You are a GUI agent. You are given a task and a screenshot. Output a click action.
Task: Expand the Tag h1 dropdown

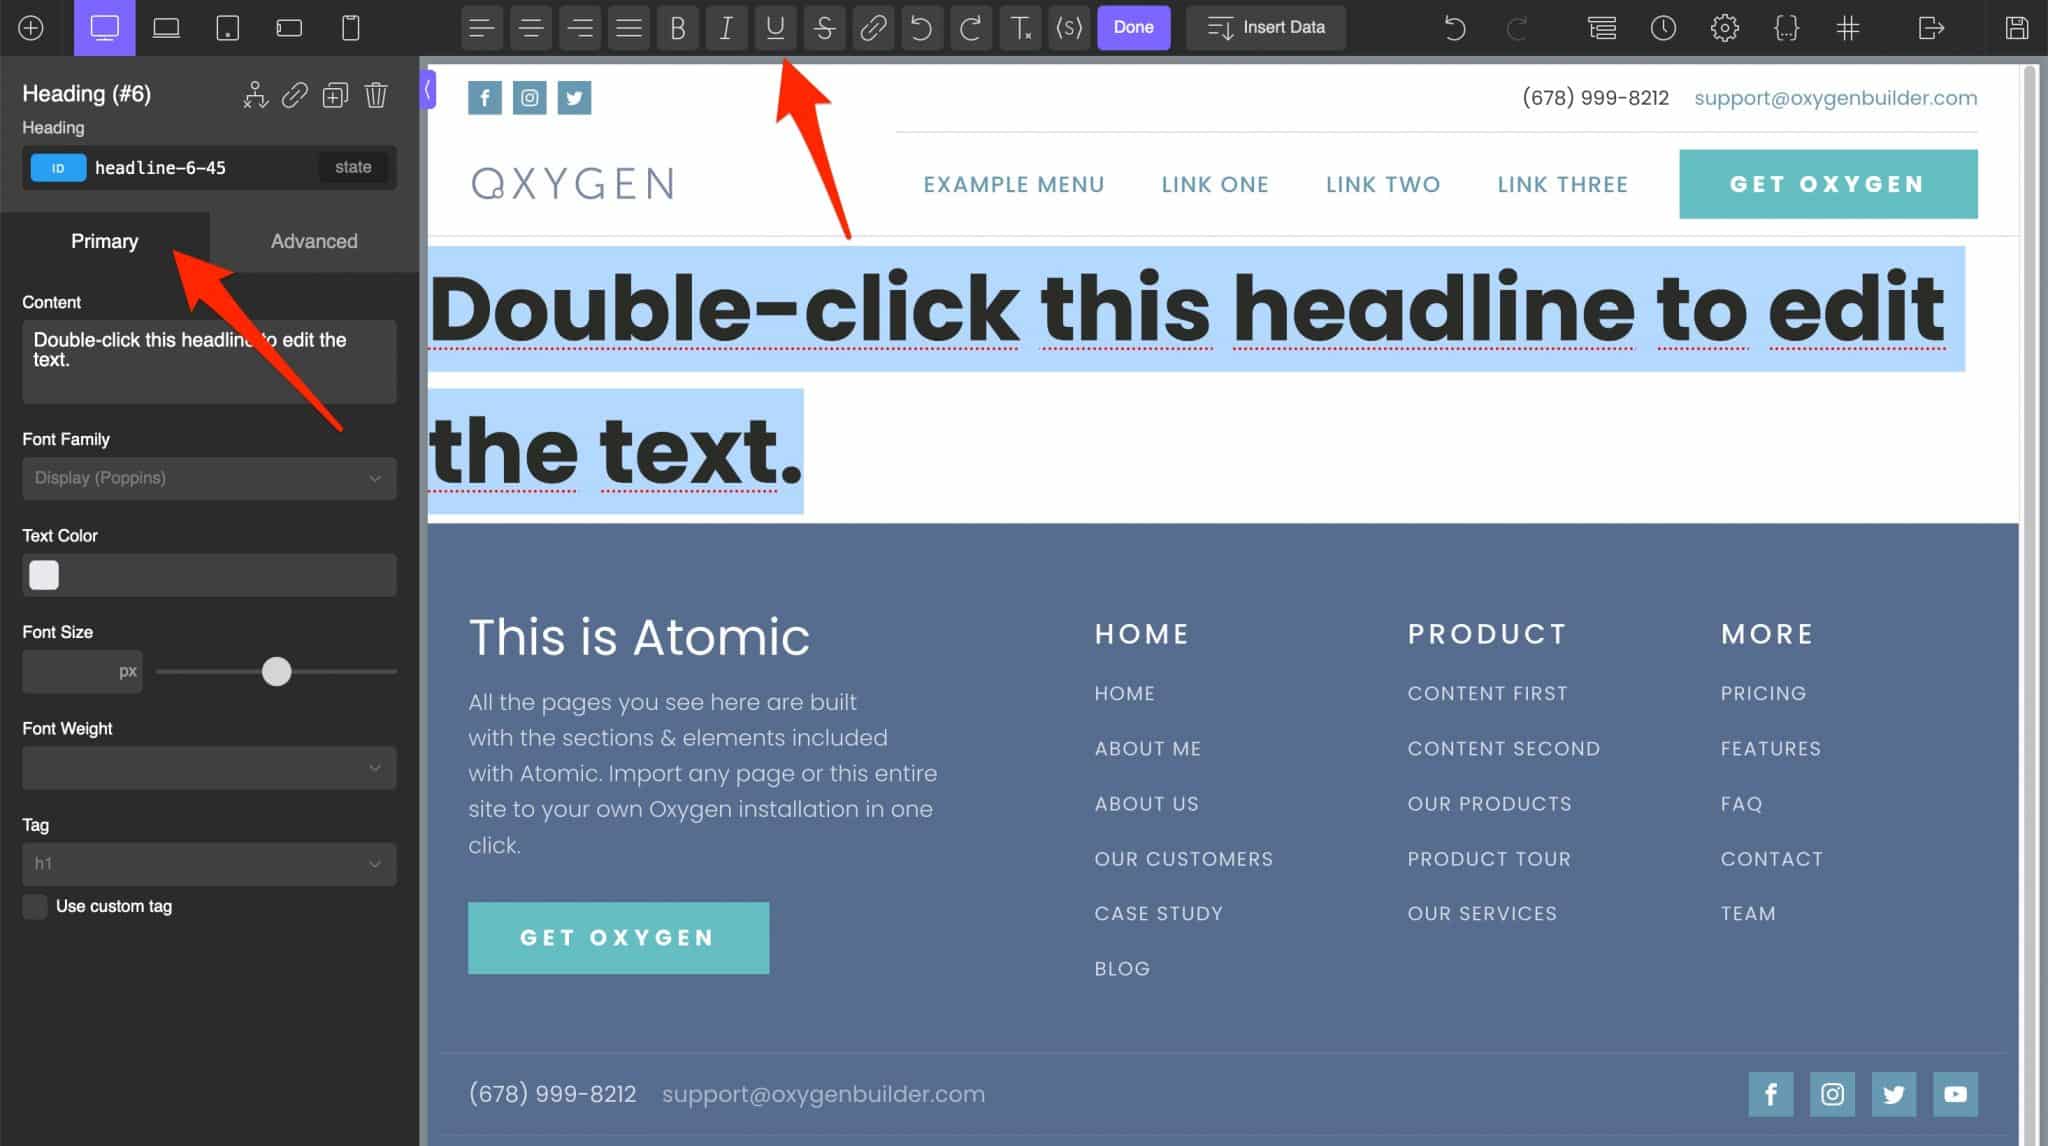[x=207, y=862]
